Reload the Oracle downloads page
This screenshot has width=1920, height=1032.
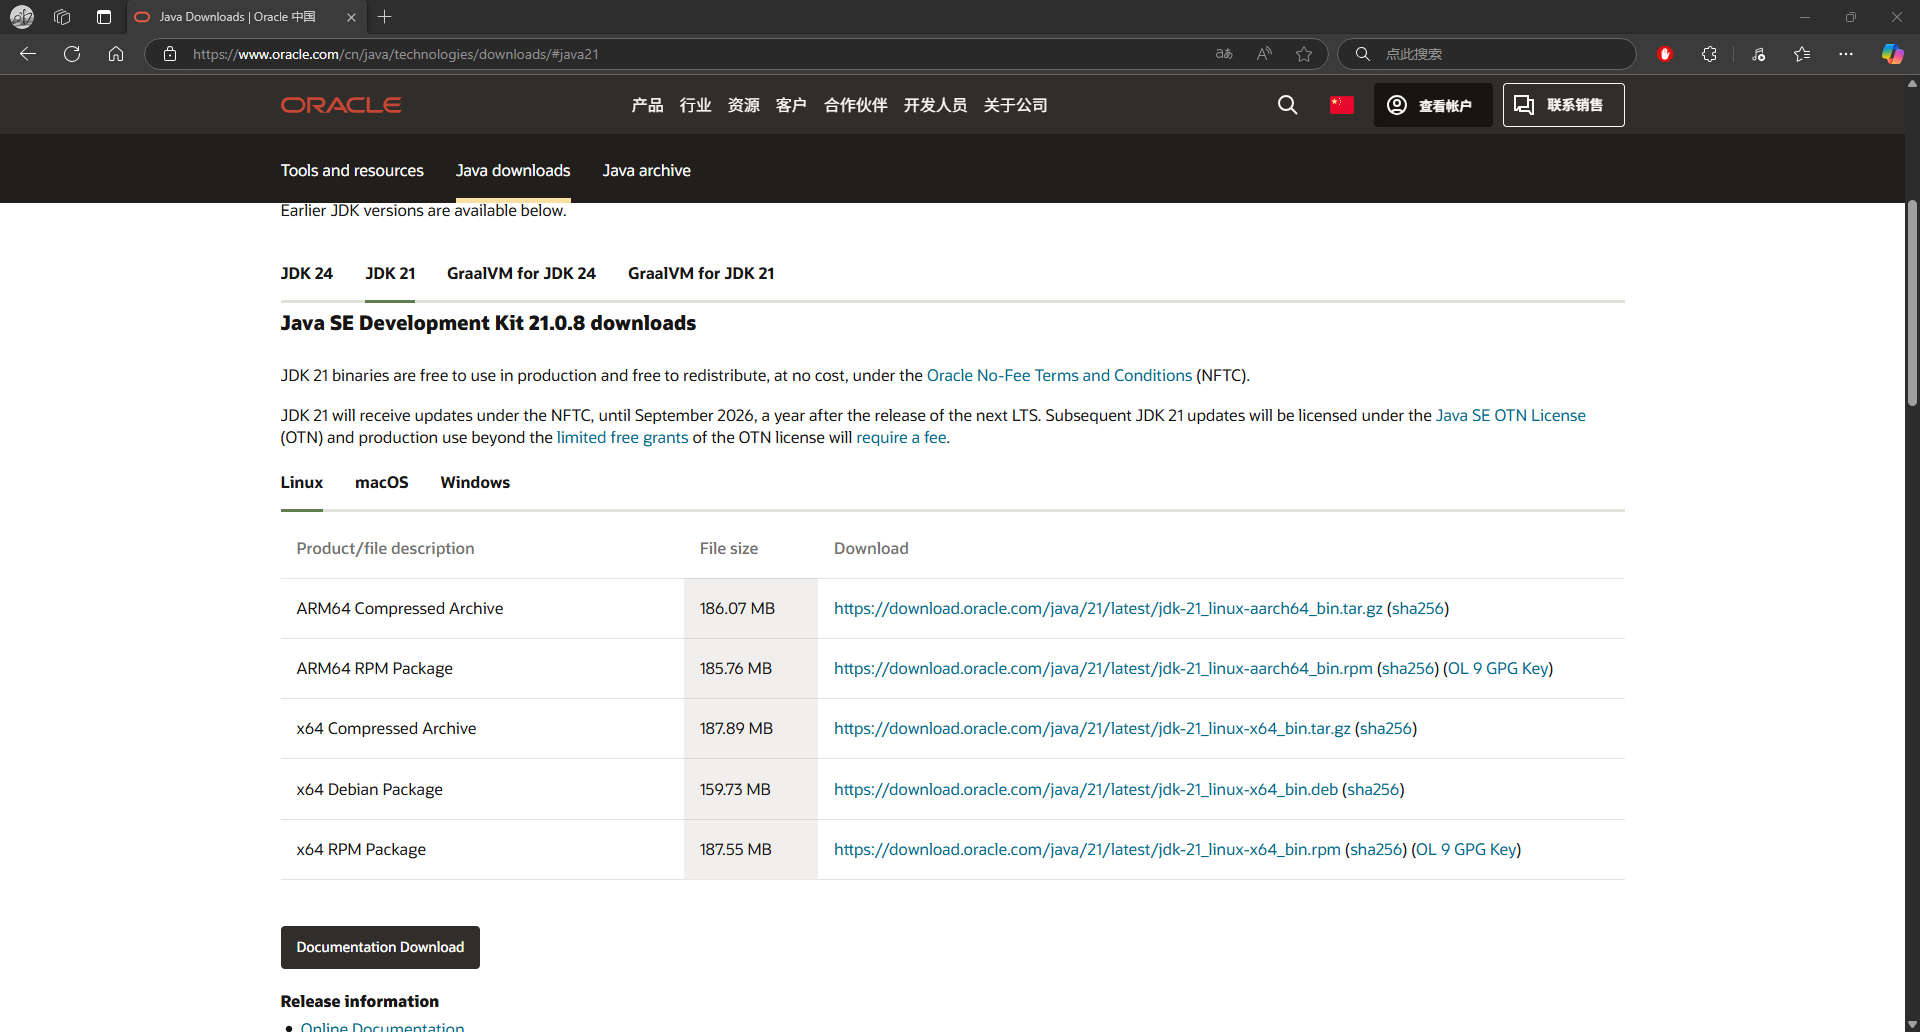[72, 54]
